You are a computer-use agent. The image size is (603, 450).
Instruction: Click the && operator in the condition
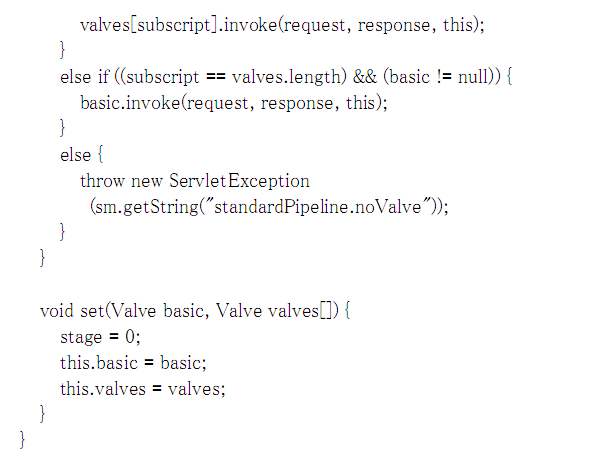[x=365, y=77]
